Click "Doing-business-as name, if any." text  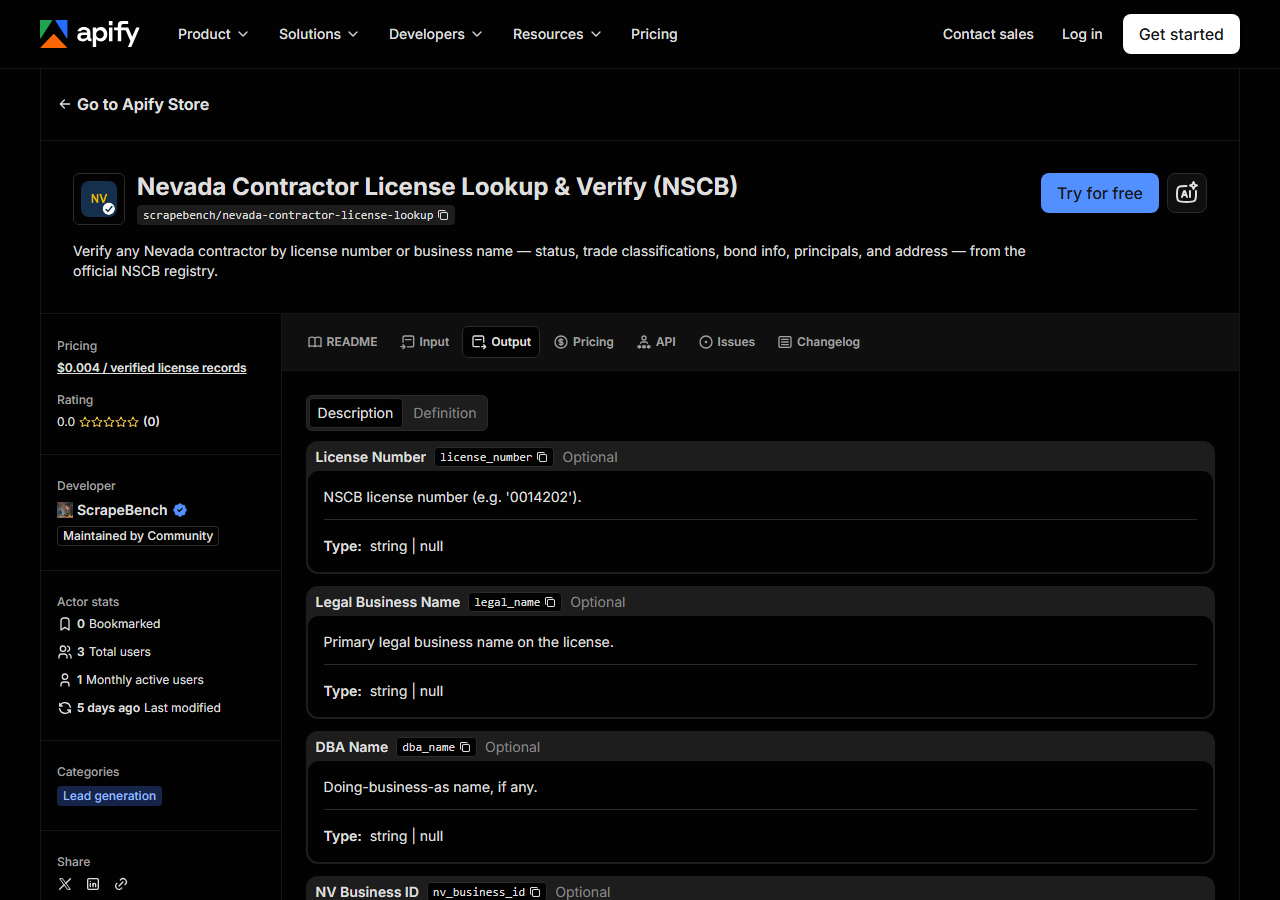point(431,787)
